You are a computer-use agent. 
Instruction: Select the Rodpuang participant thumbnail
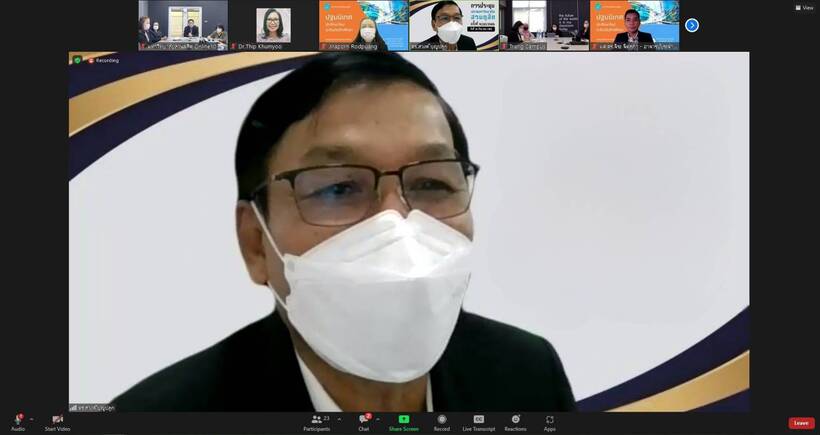pyautogui.click(x=364, y=25)
